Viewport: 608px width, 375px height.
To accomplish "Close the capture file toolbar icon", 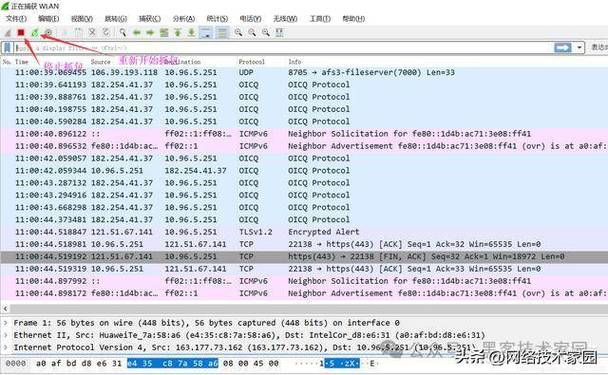I will point(92,33).
